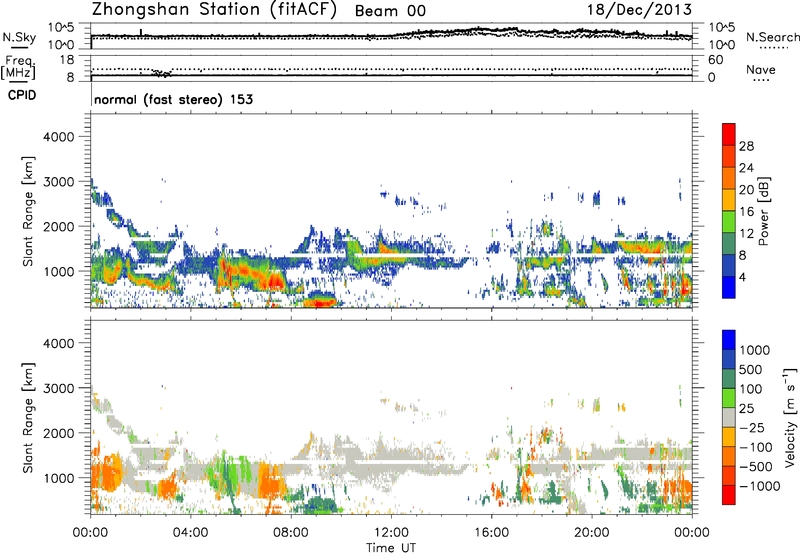Screen dimensions: 800x554
Task: Click the dark blue 4–8 dB Power segment
Action: [729, 265]
